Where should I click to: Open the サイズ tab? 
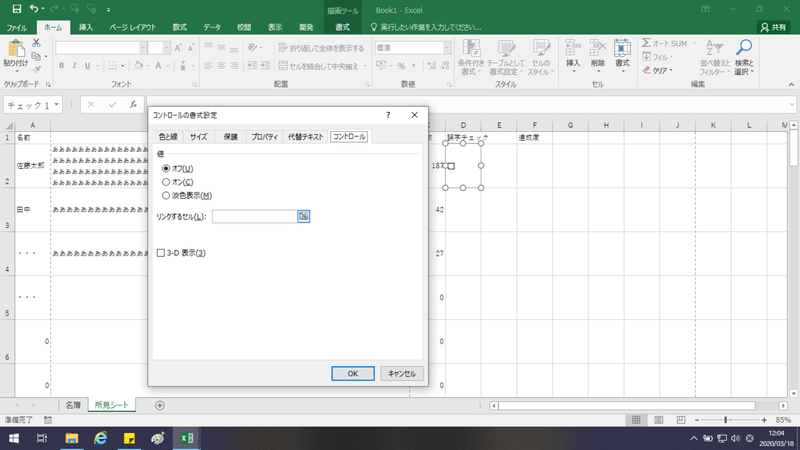tap(198, 137)
